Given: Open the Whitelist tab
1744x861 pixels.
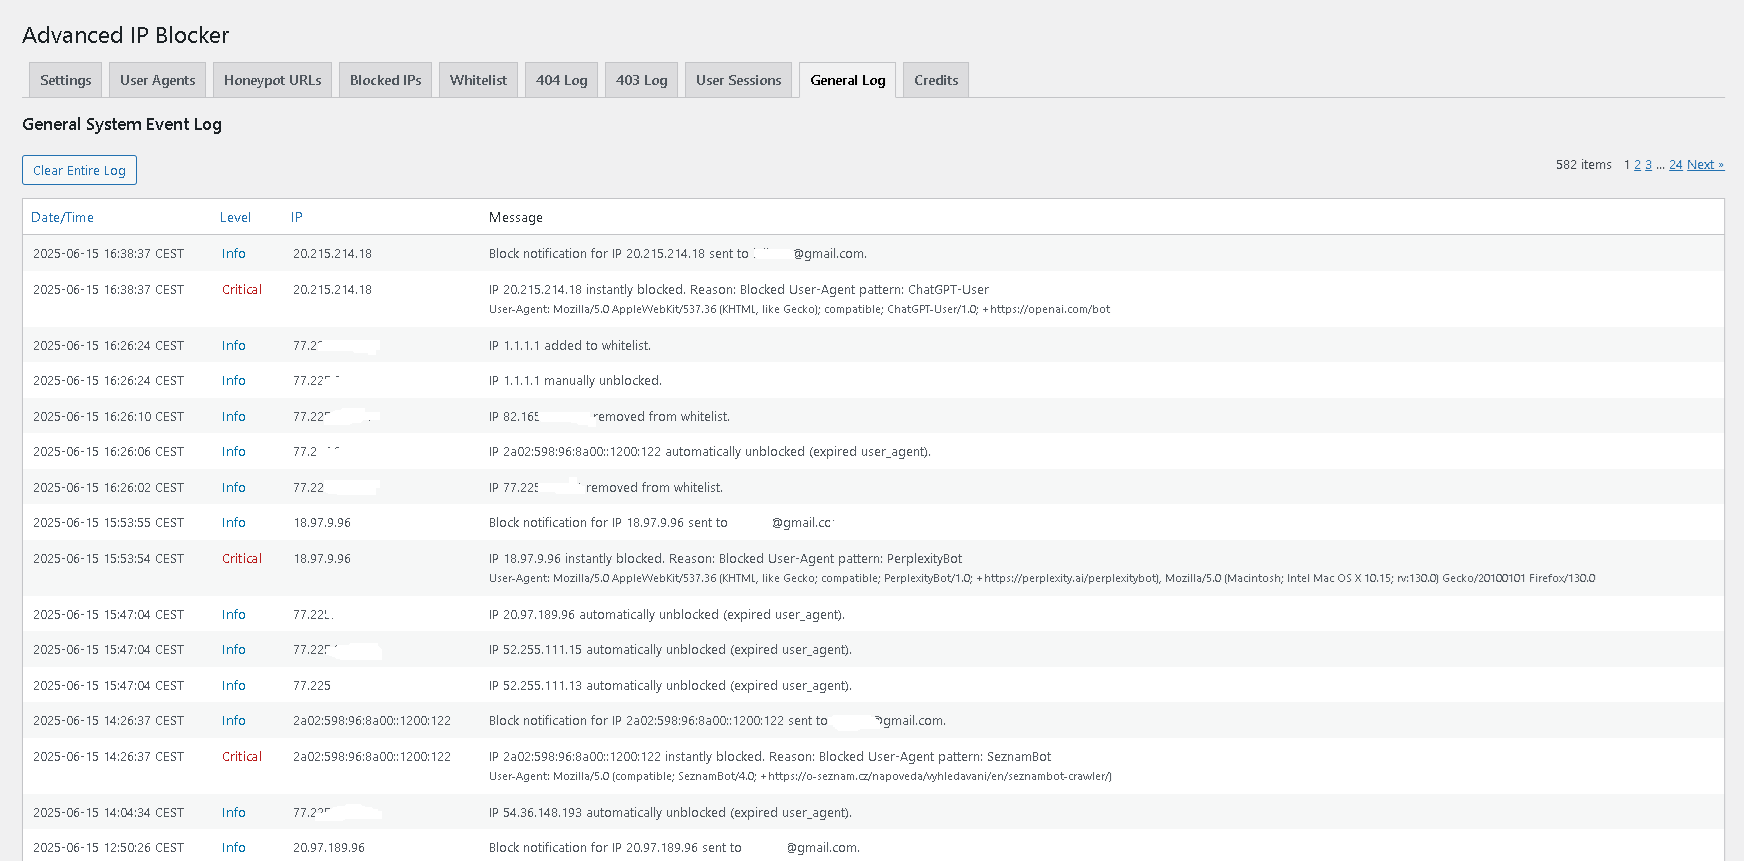Looking at the screenshot, I should coord(478,80).
